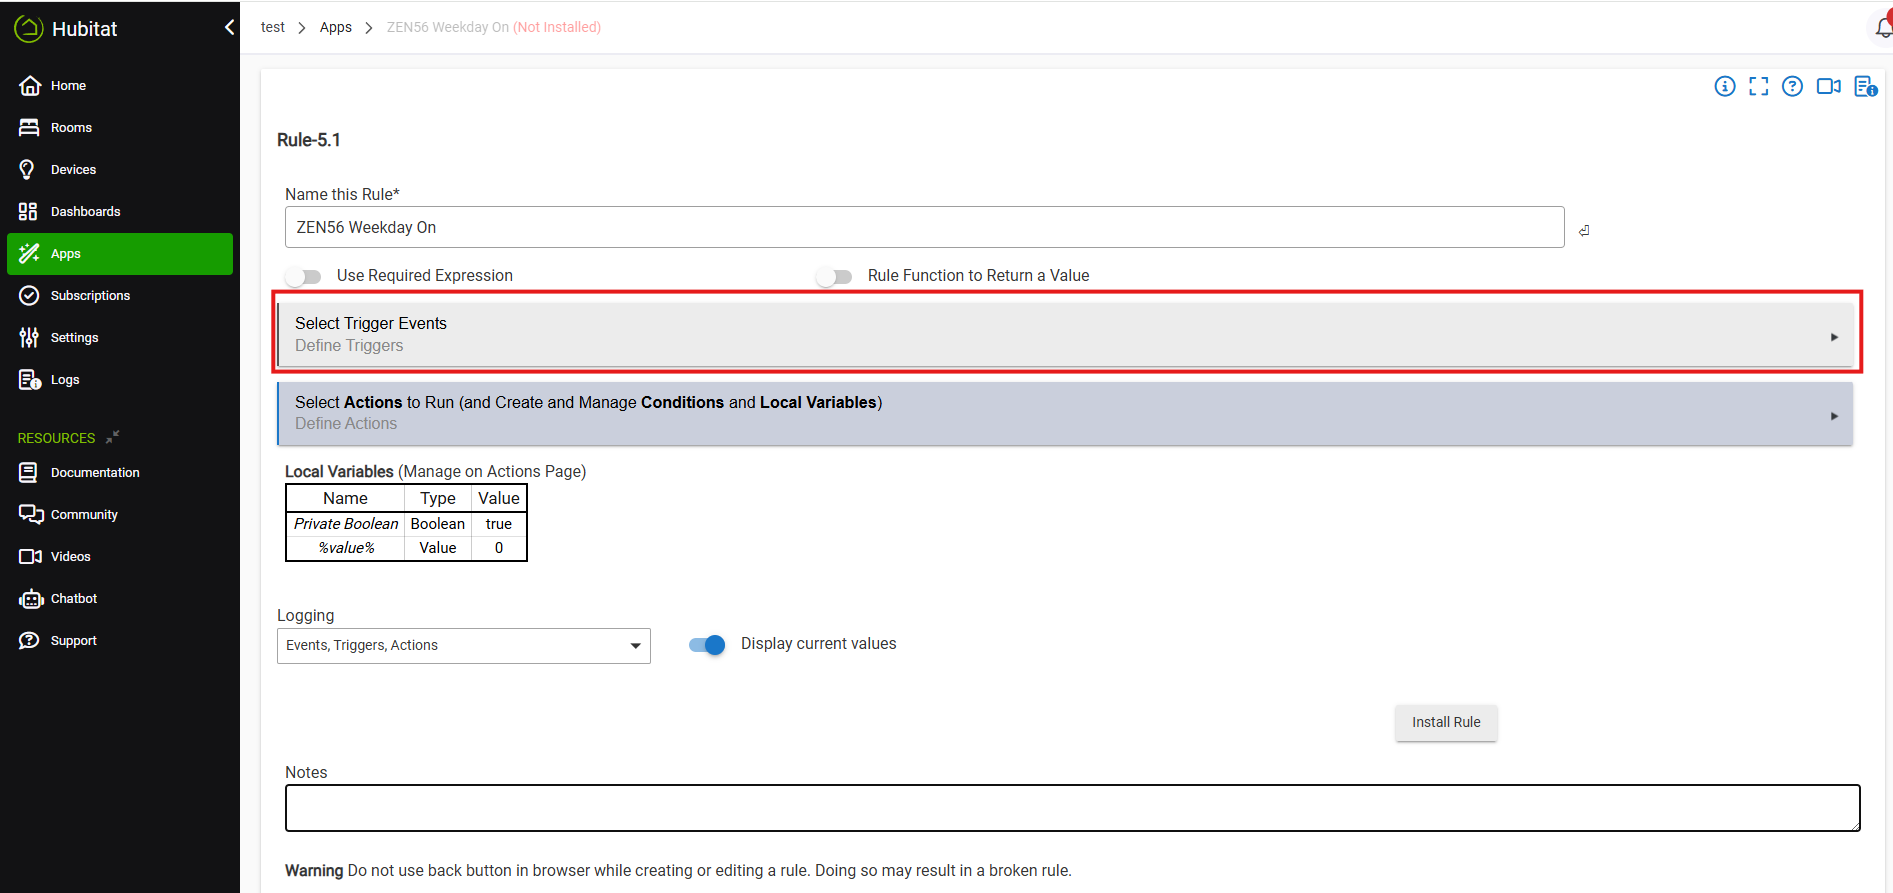This screenshot has height=893, width=1893.
Task: Click the enter icon beside rule name
Action: click(x=1584, y=231)
